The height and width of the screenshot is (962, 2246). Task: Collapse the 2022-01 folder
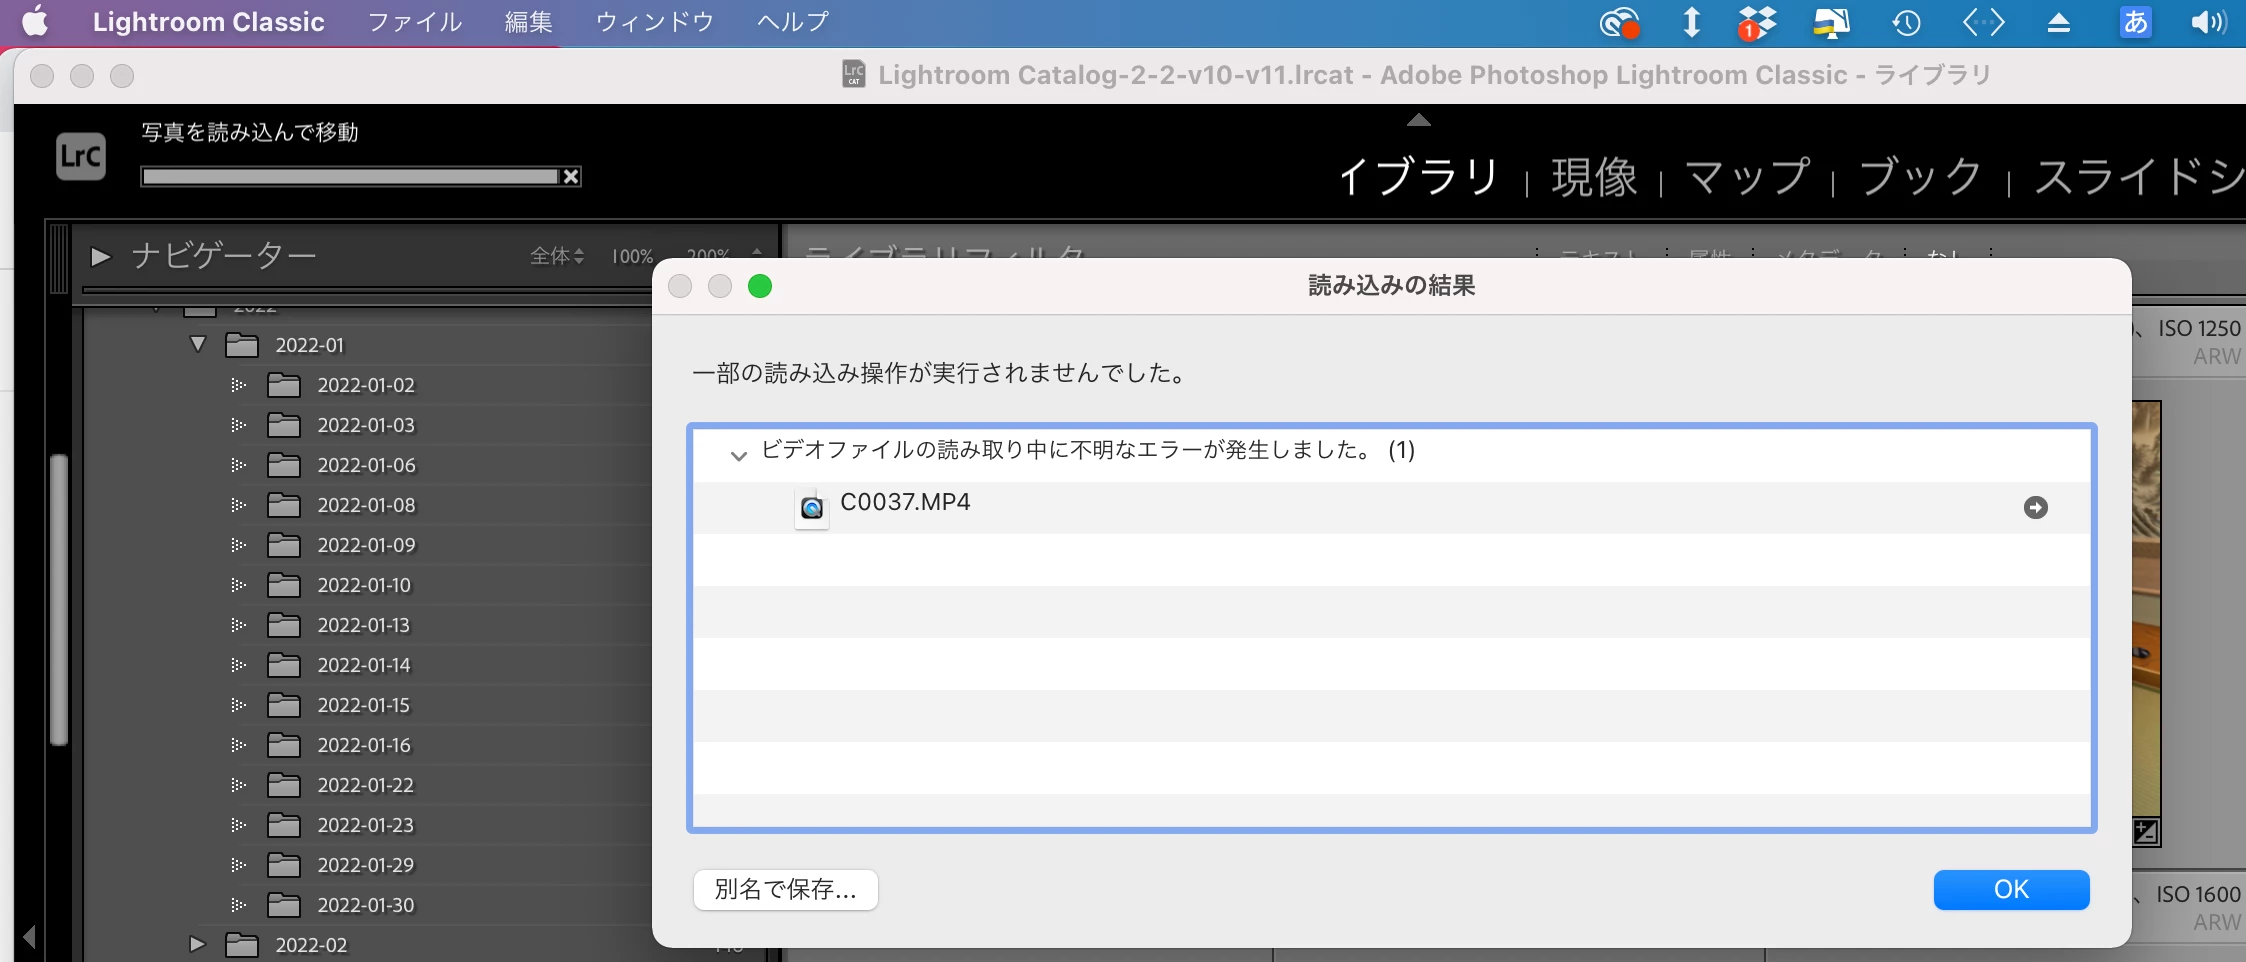pyautogui.click(x=198, y=344)
